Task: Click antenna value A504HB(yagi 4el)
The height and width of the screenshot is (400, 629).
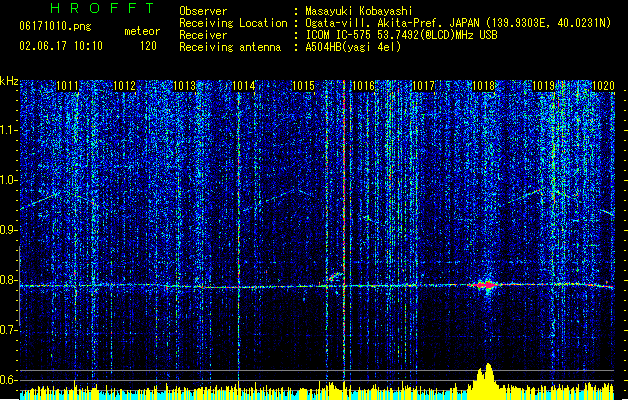Action: click(353, 47)
